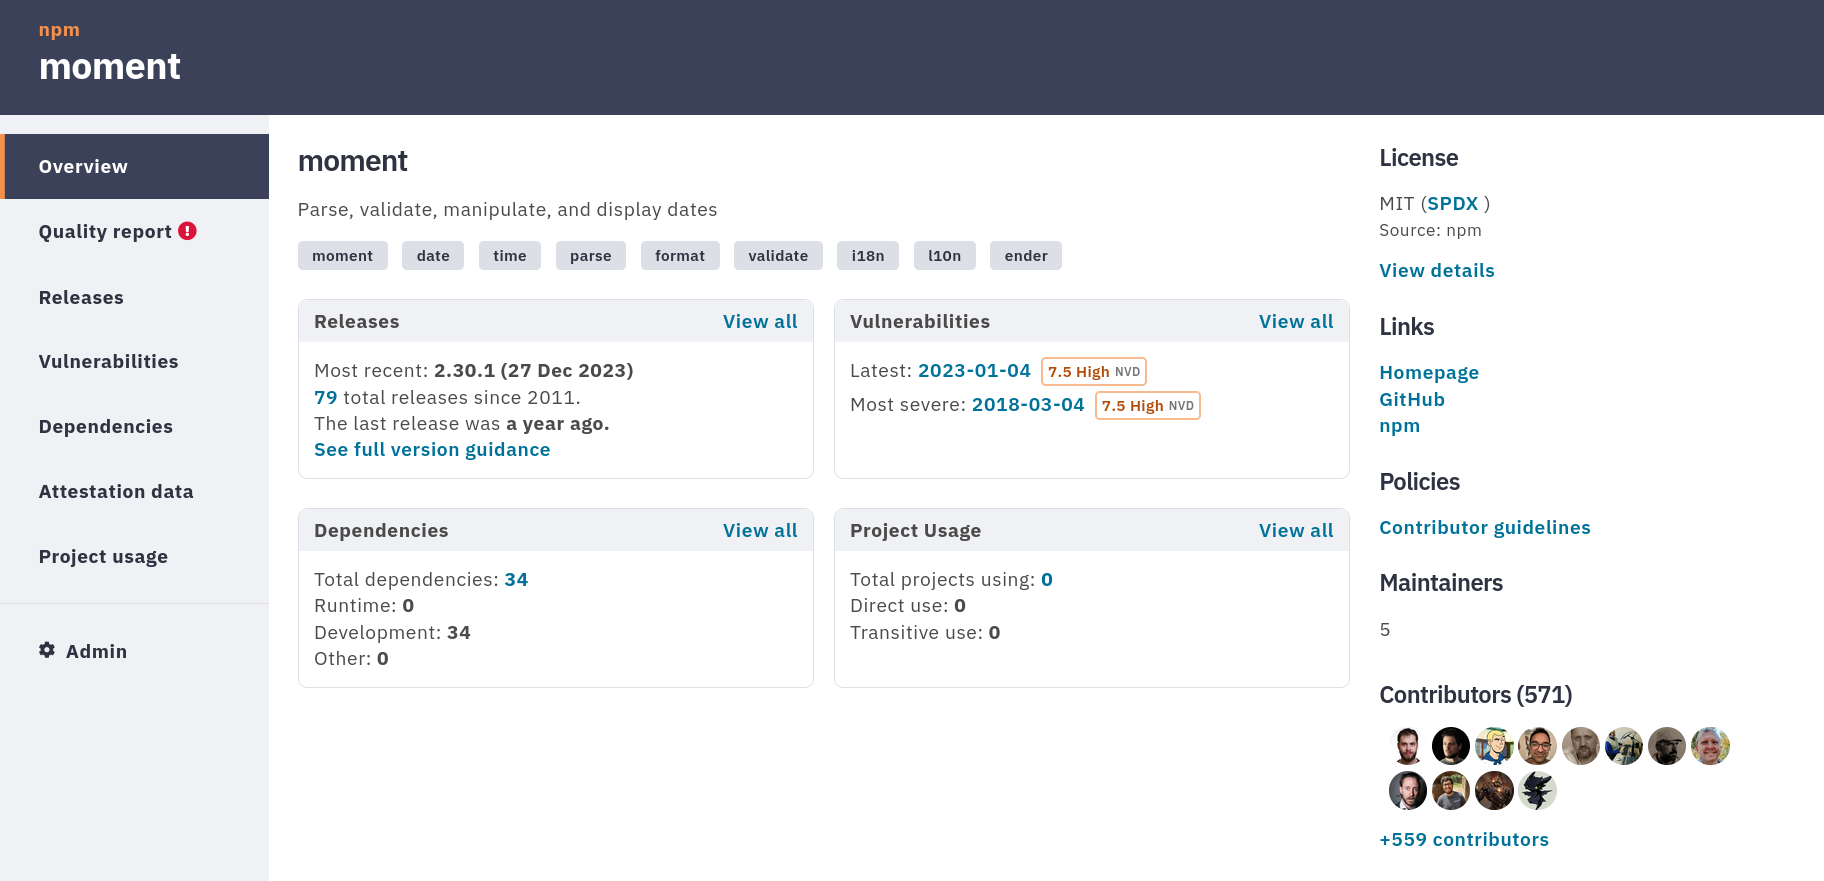Click the Admin gear icon
The height and width of the screenshot is (881, 1824).
pos(47,650)
